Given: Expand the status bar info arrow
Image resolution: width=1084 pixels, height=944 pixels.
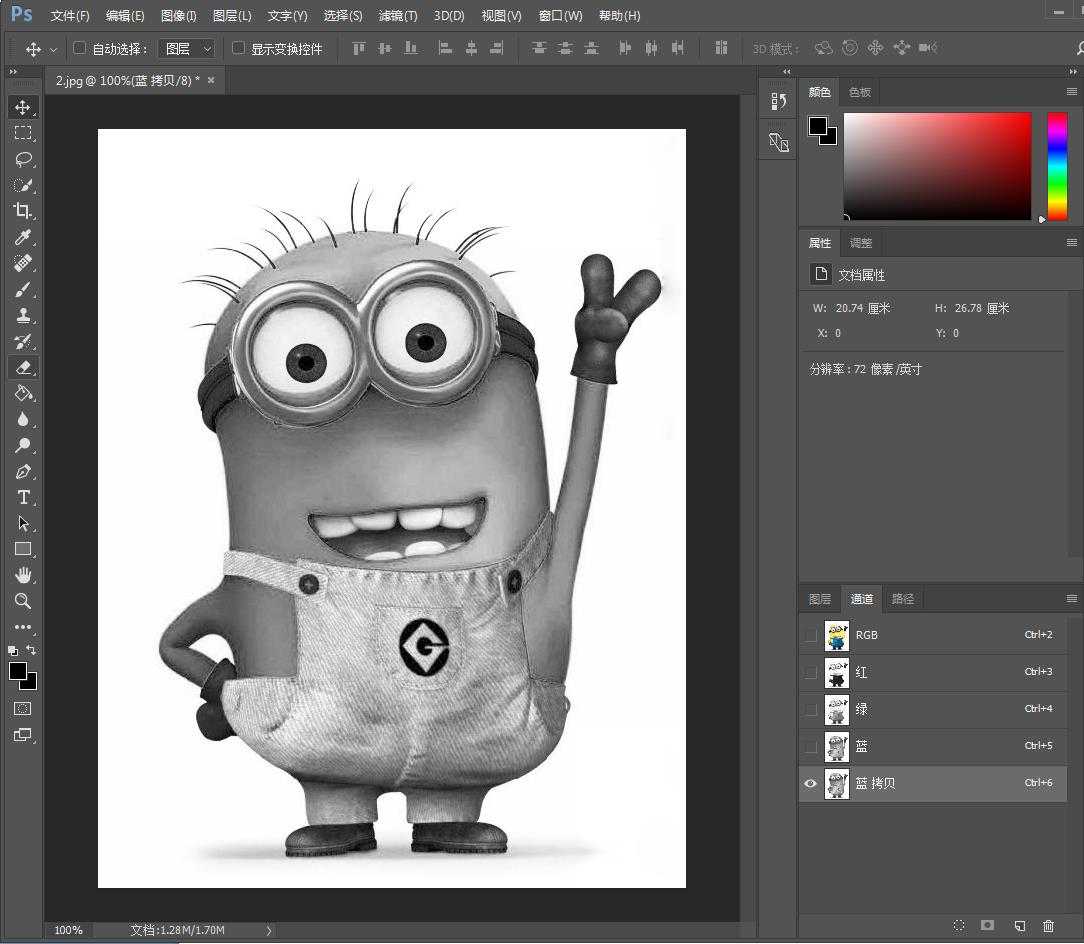Looking at the screenshot, I should 268,930.
